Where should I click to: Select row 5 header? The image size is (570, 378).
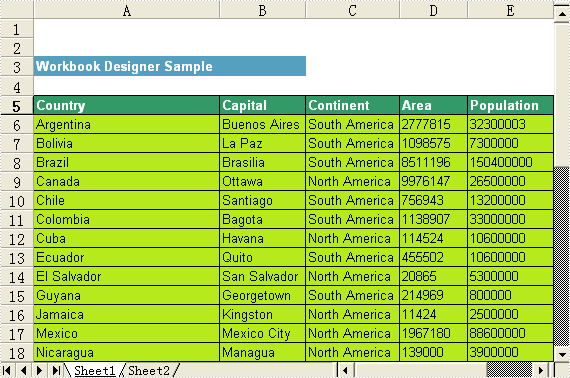click(17, 106)
